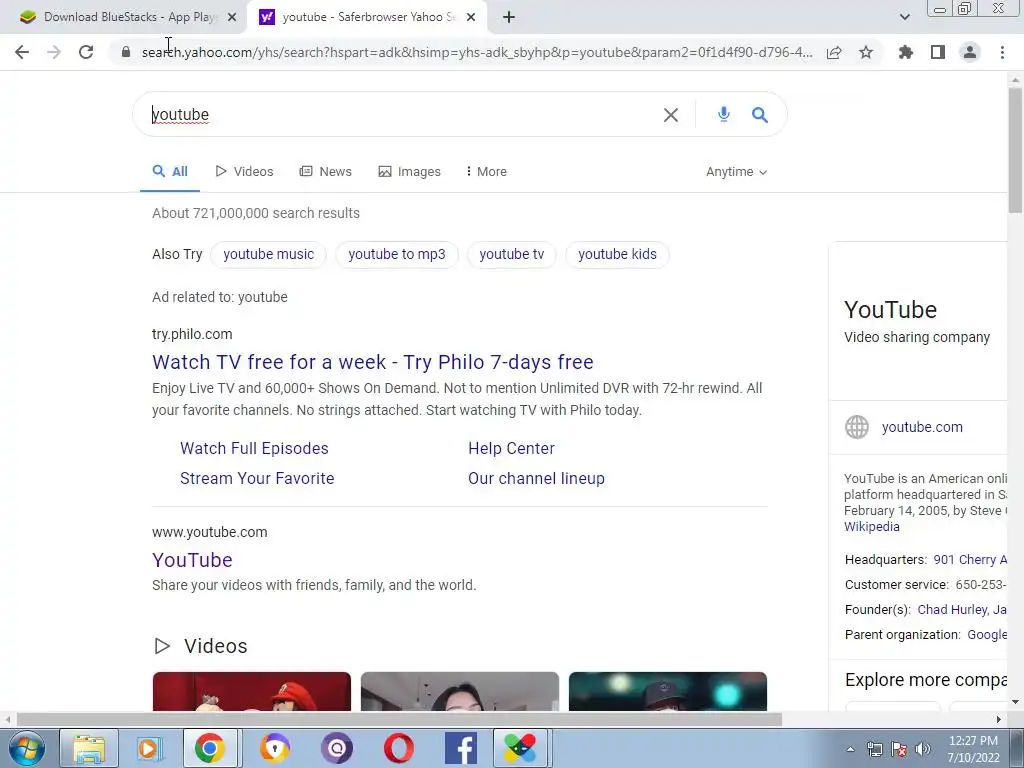
Task: Switch to Images results tab
Action: [409, 172]
